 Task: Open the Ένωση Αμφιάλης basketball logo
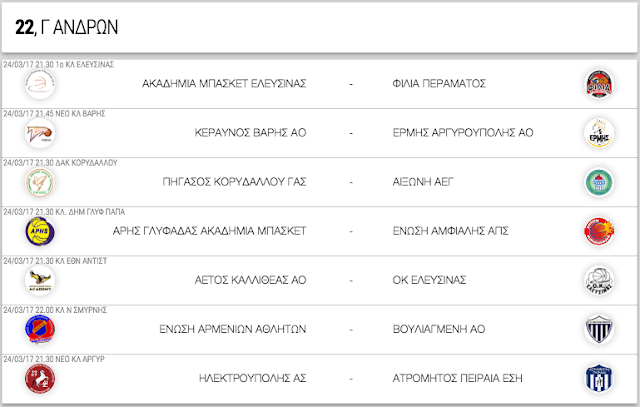(599, 231)
